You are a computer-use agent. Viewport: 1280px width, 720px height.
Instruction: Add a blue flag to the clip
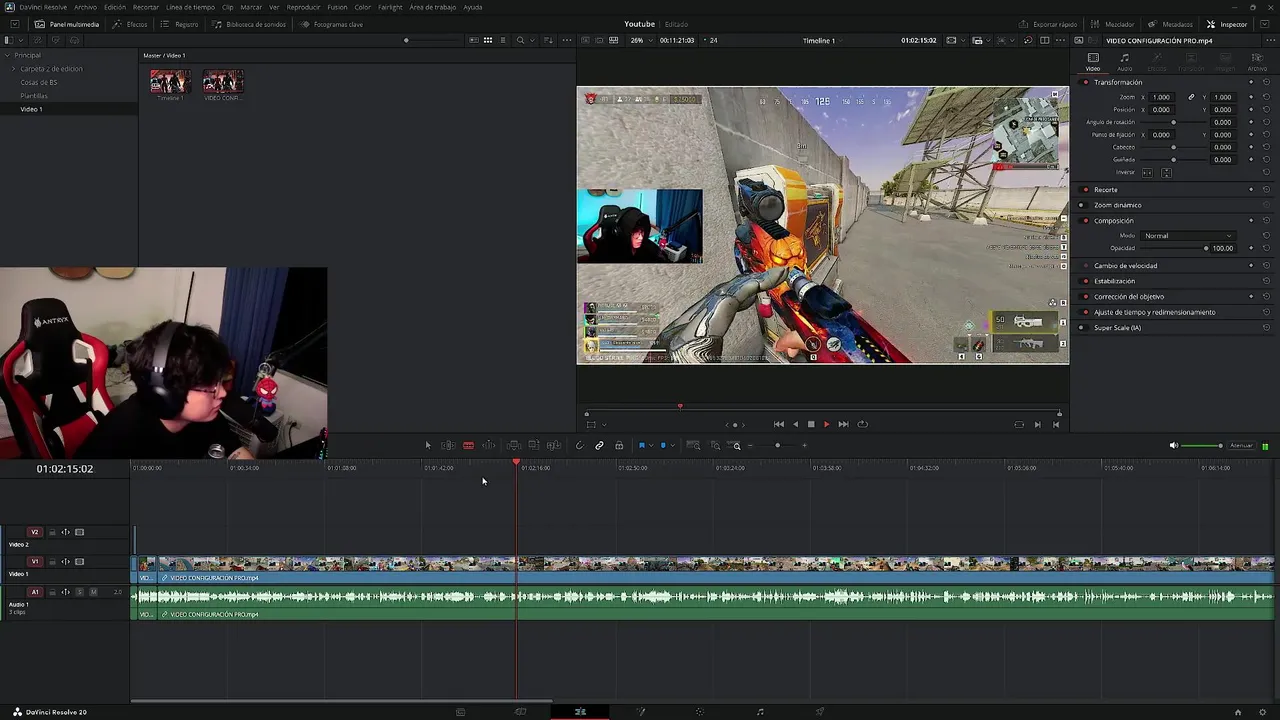pyautogui.click(x=641, y=445)
